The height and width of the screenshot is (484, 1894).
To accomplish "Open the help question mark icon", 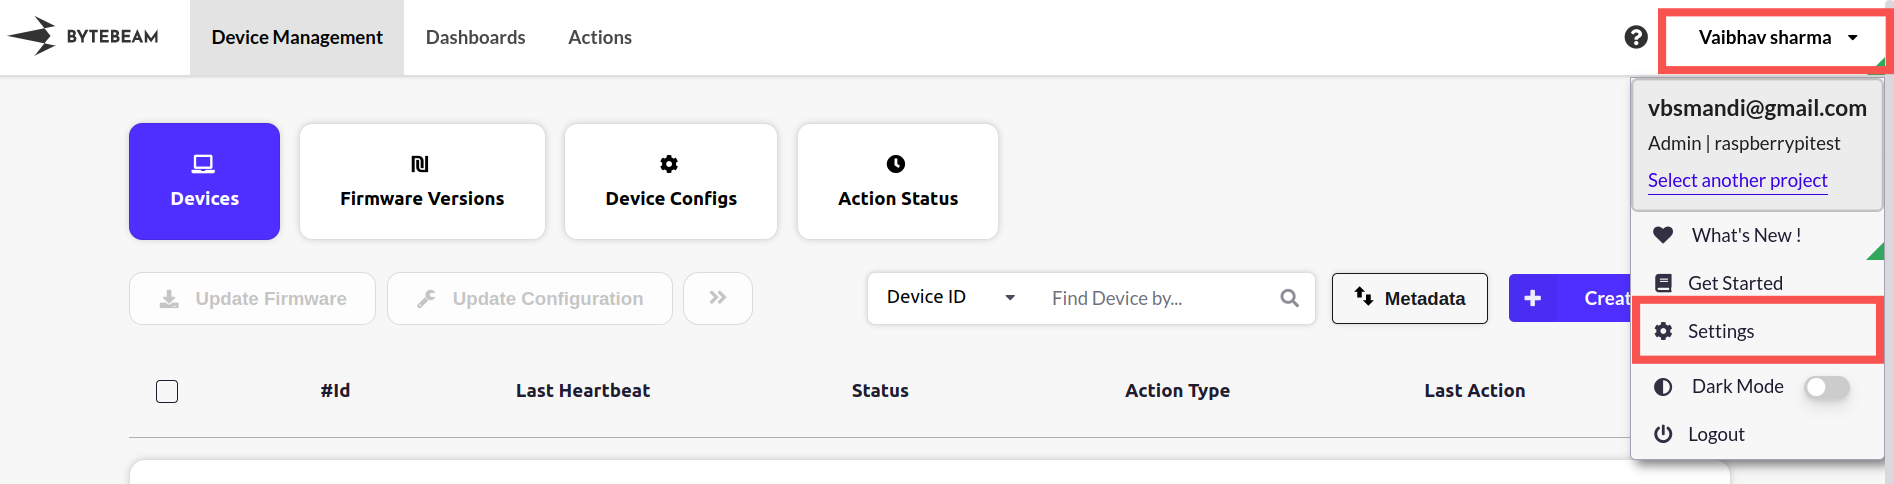I will coord(1636,37).
